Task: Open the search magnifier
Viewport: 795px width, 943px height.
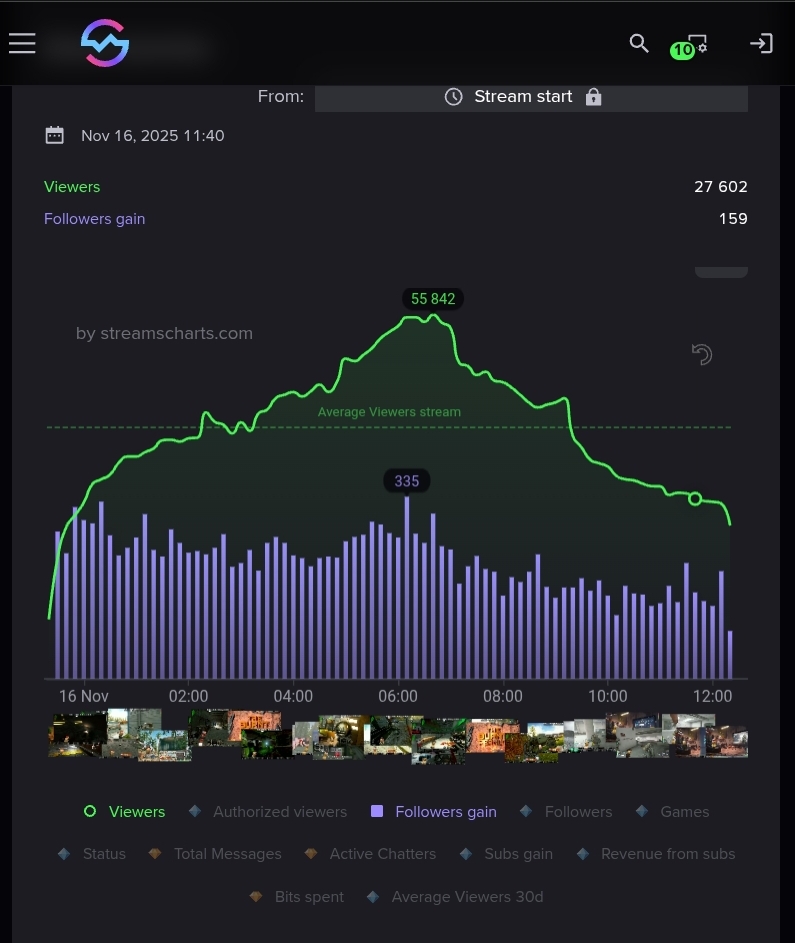Action: click(x=639, y=43)
